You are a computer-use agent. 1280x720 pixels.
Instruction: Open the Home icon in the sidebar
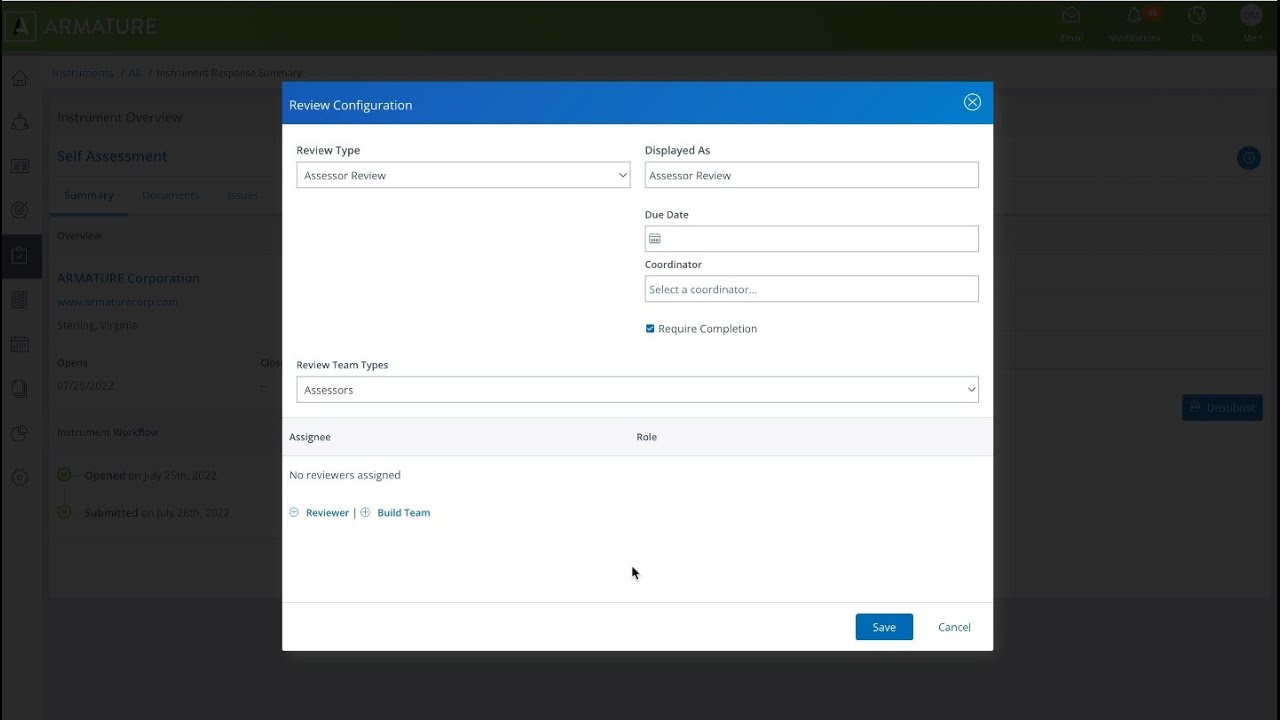click(x=20, y=78)
